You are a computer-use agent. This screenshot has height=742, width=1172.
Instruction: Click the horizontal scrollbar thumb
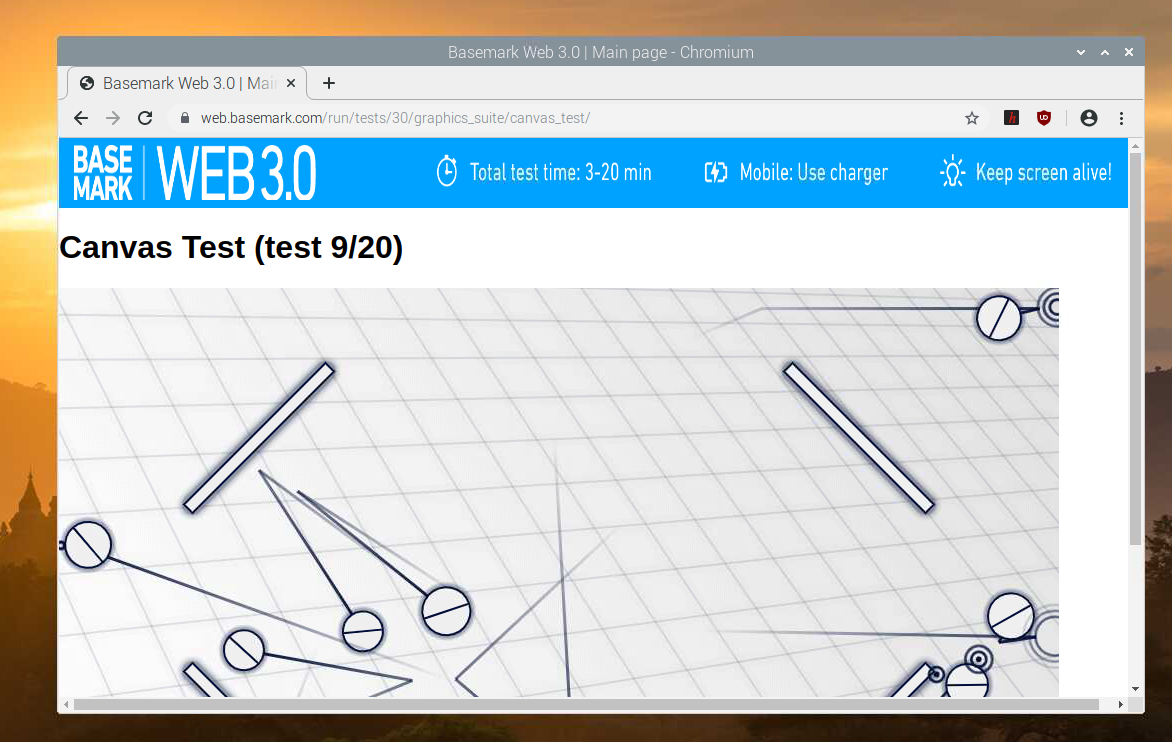587,705
